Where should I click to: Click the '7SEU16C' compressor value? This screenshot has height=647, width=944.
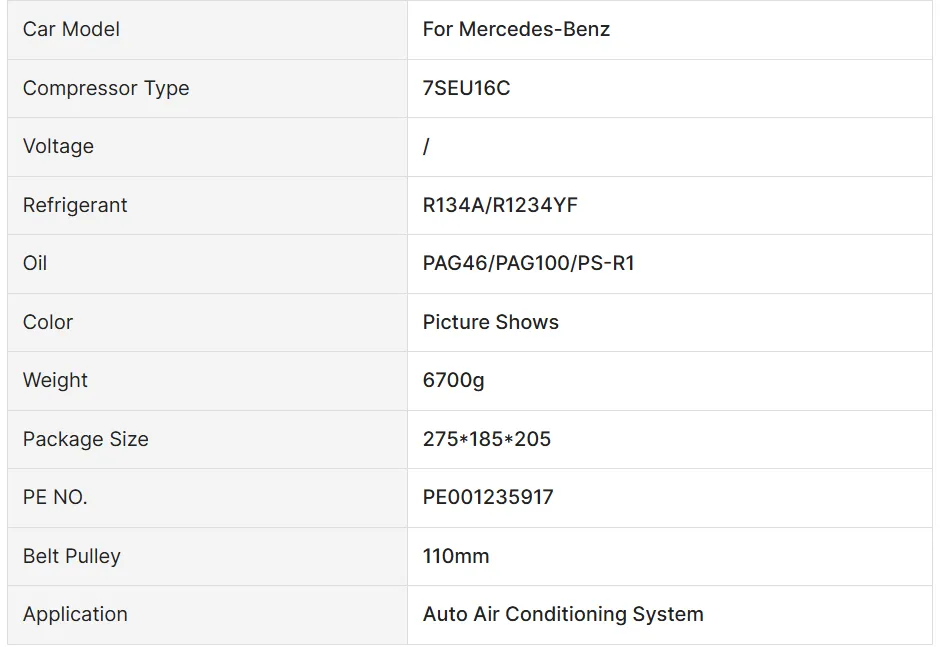click(x=466, y=88)
